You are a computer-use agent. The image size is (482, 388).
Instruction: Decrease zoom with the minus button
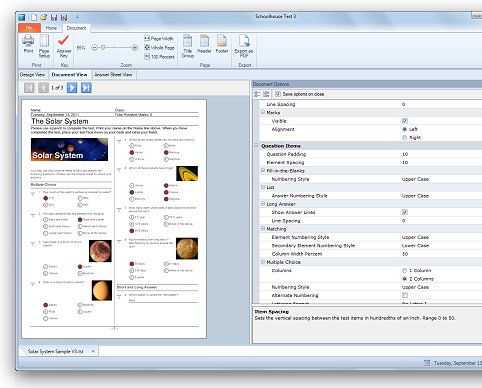pyautogui.click(x=94, y=48)
